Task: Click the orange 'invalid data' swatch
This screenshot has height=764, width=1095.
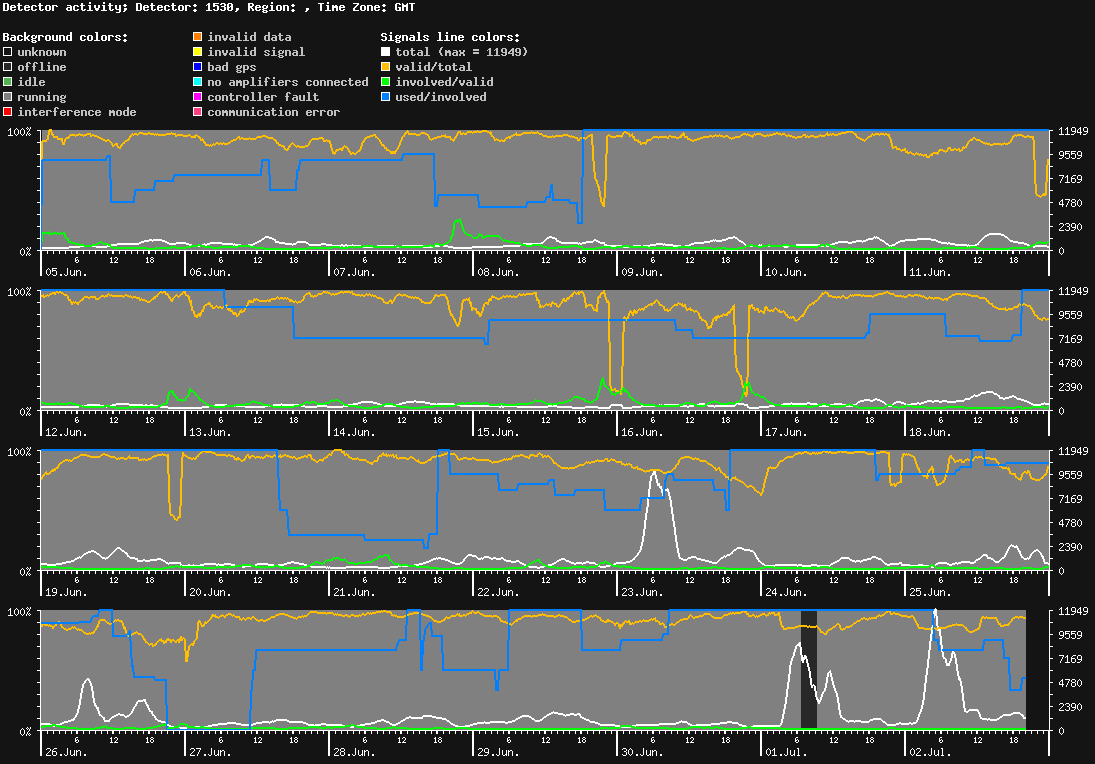Action: click(x=198, y=36)
